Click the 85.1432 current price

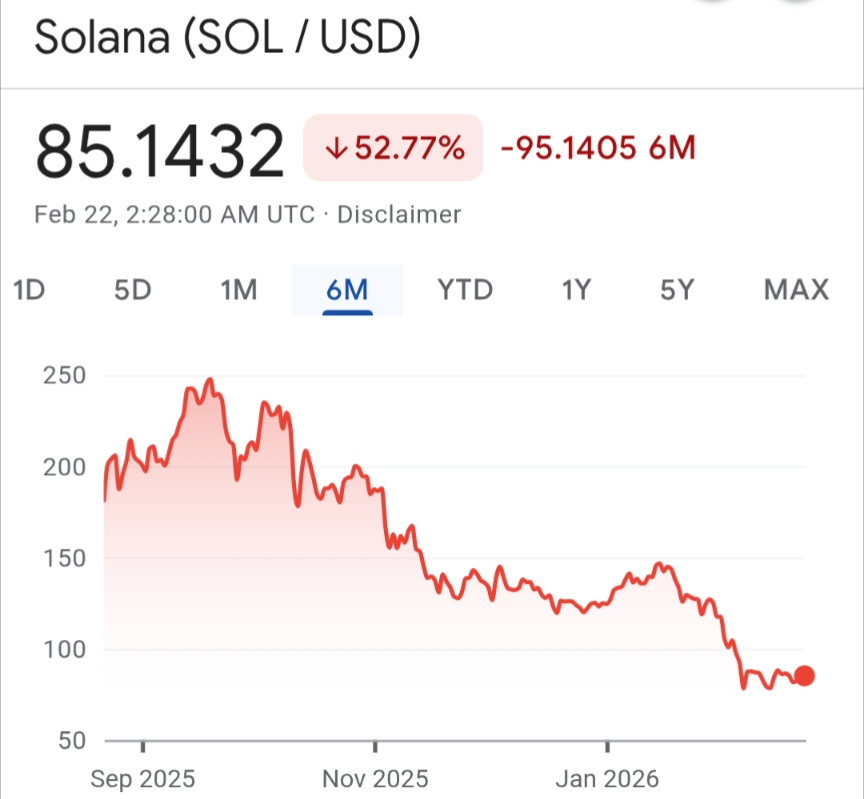[160, 151]
